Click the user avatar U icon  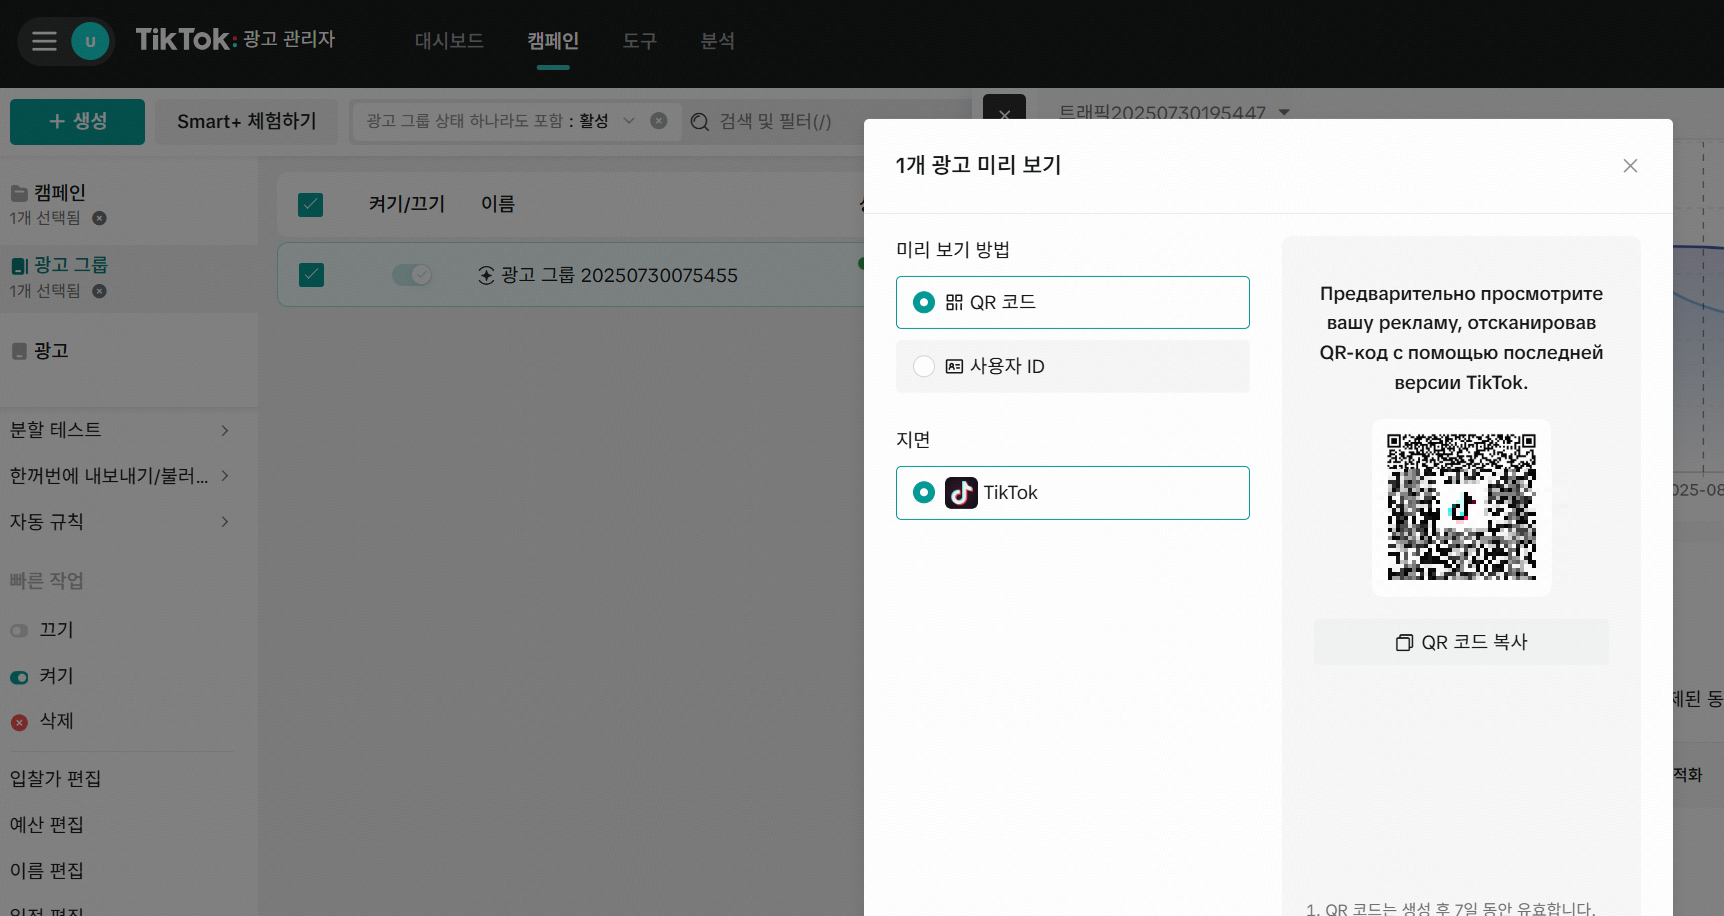tap(90, 41)
